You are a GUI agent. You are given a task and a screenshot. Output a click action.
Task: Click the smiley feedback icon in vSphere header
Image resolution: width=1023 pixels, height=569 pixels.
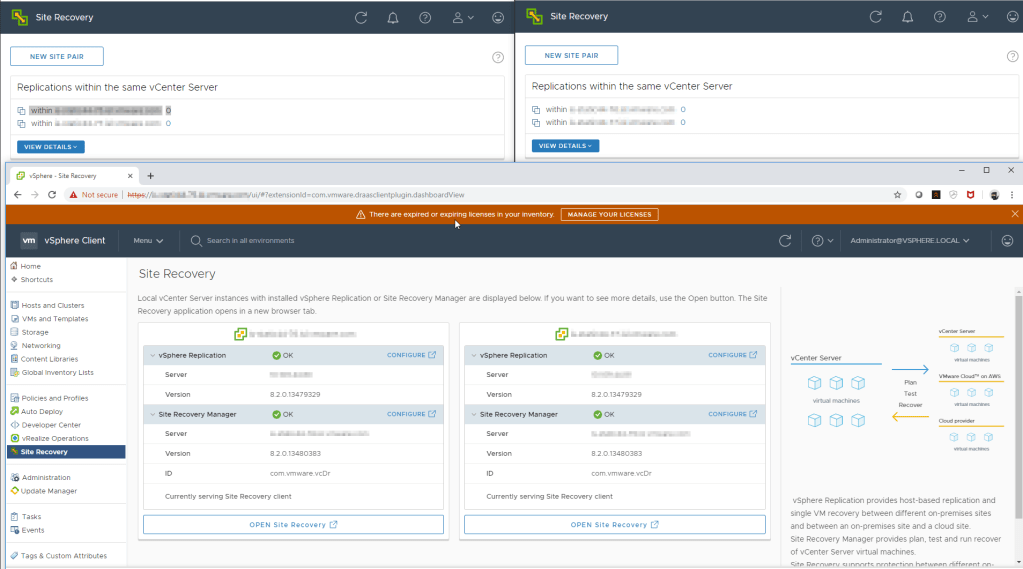point(1007,241)
